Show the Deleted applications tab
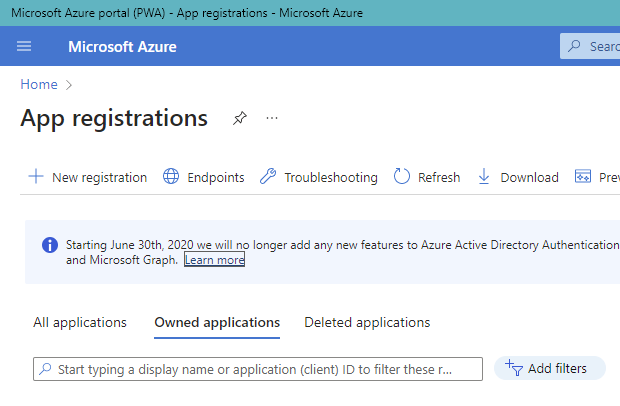The image size is (620, 406). point(367,322)
